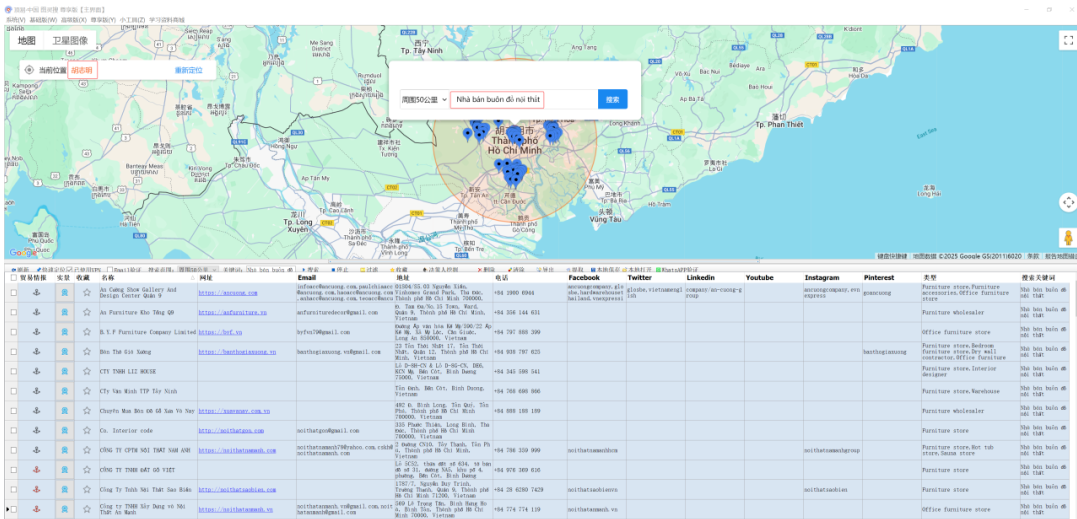The image size is (1077, 519).
Task: Click 名称 column header to sort
Action: point(108,277)
